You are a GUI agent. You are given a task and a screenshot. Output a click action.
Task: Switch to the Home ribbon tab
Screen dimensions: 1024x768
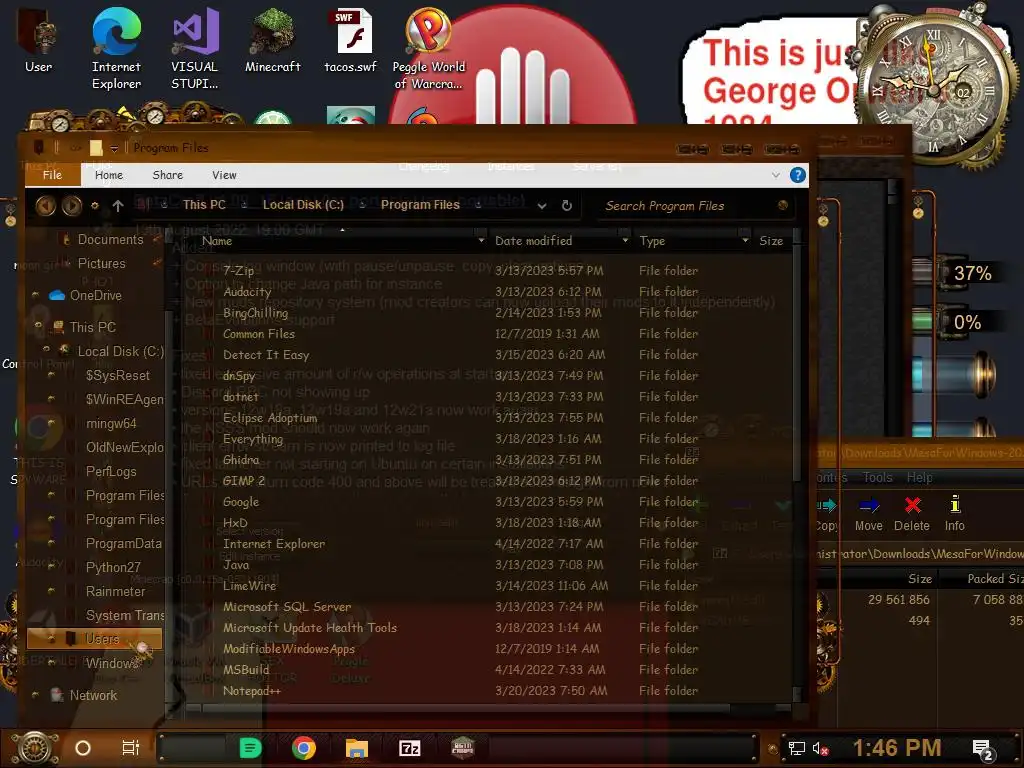tap(108, 175)
